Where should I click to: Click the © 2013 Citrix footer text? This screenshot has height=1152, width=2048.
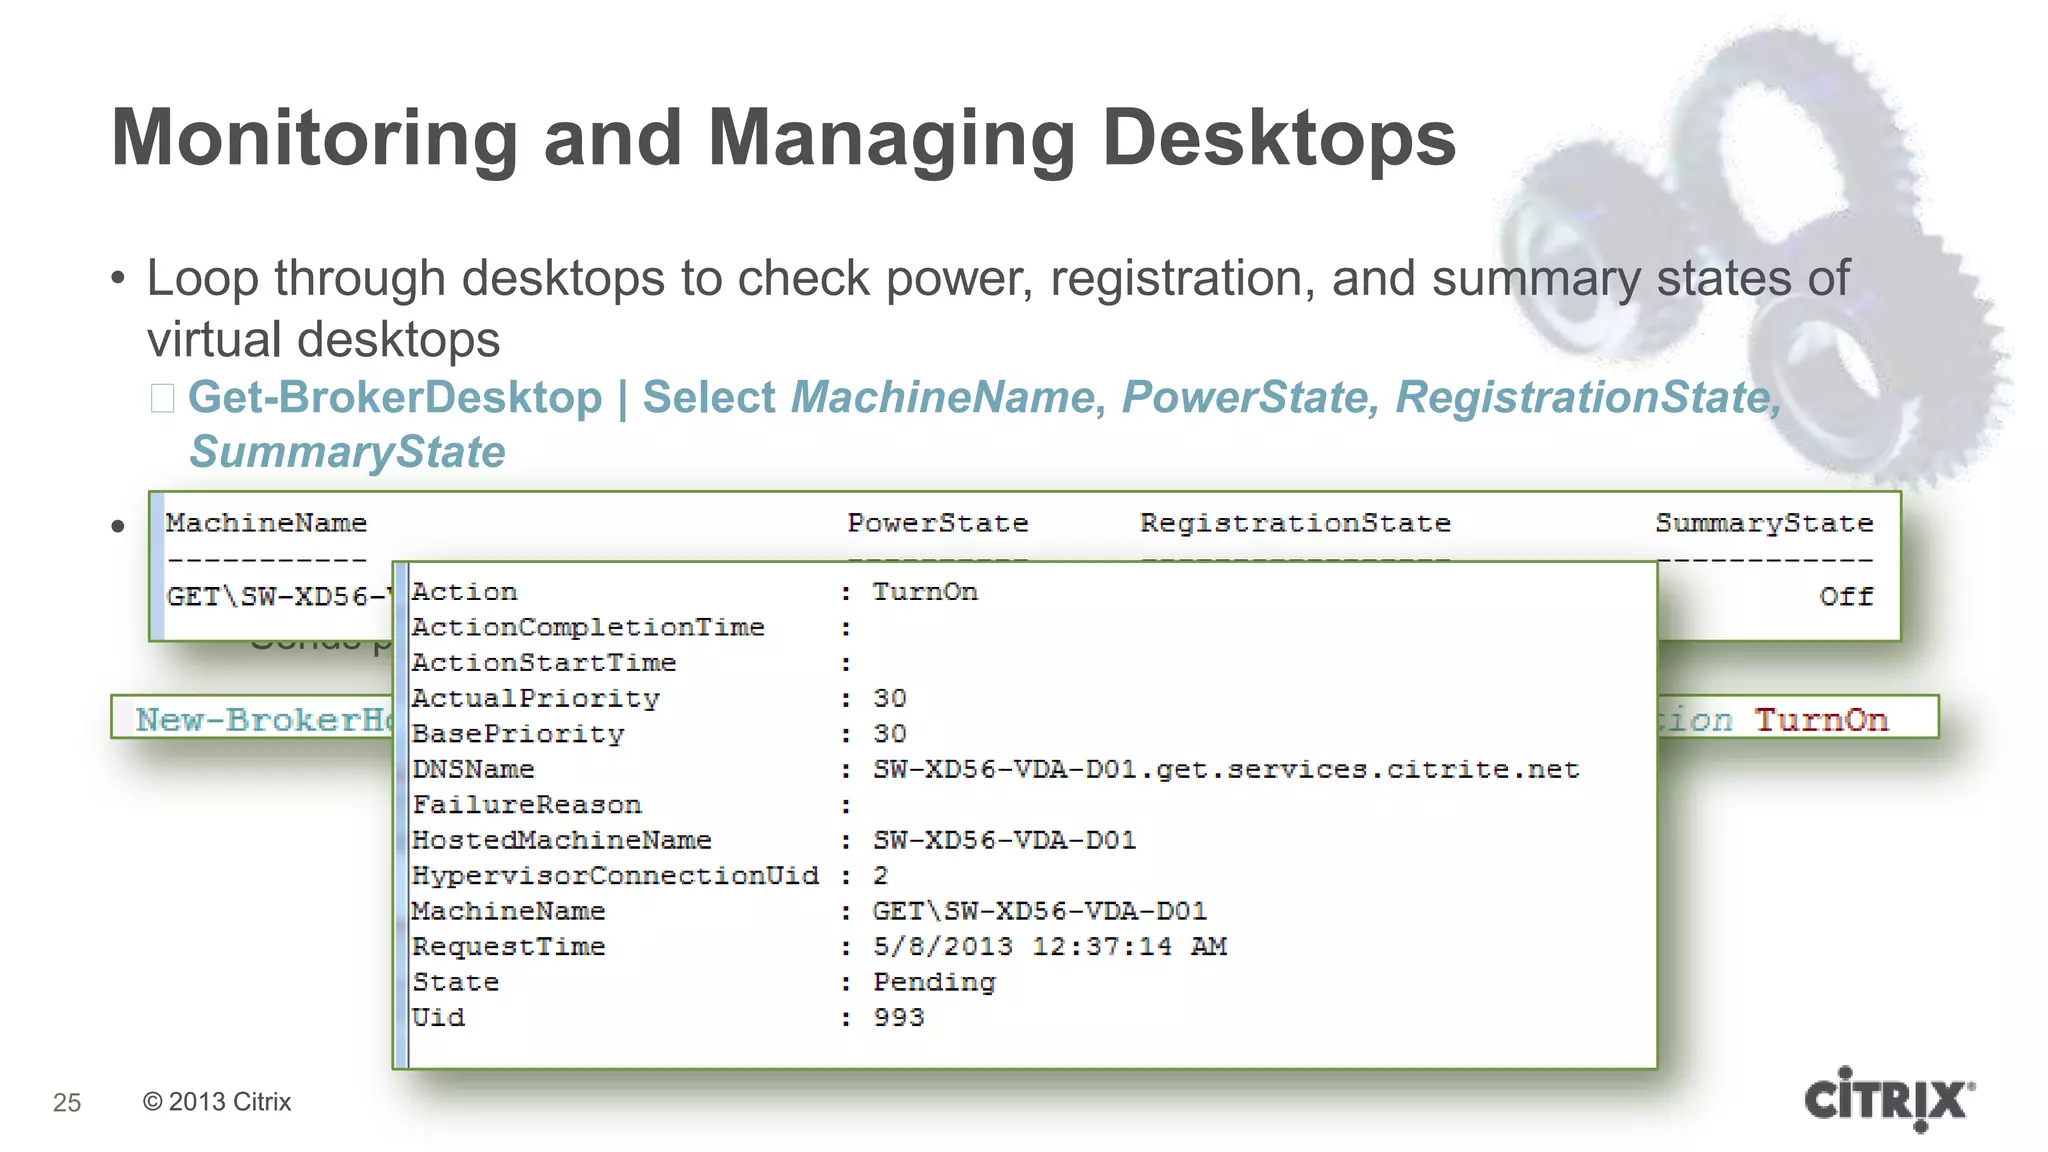coord(217,1101)
